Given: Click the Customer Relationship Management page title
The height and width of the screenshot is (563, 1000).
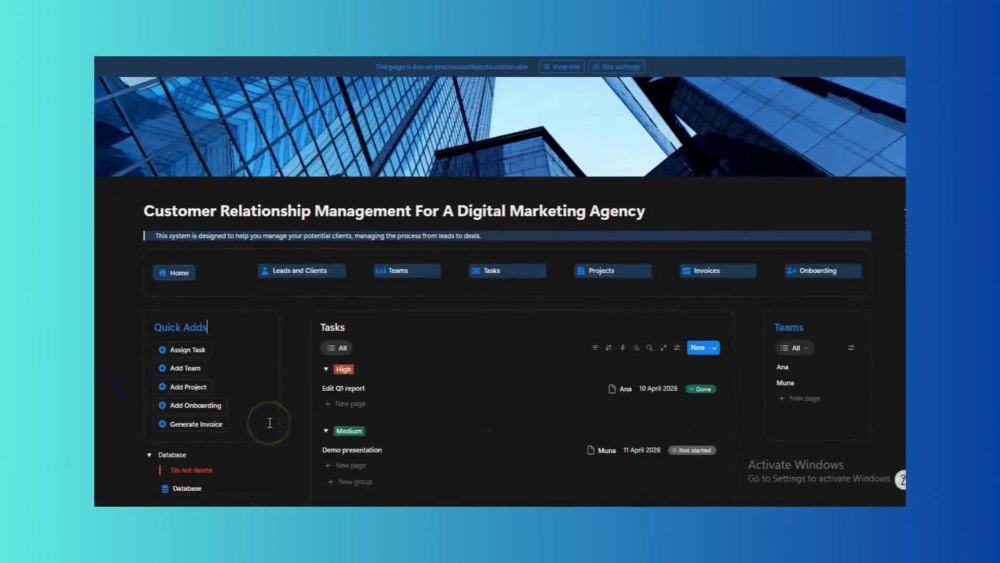Looking at the screenshot, I should click(394, 211).
